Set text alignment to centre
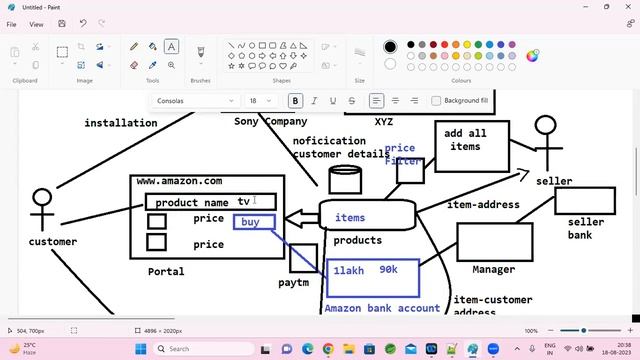Viewport: 640px width, 360px height. (395, 100)
